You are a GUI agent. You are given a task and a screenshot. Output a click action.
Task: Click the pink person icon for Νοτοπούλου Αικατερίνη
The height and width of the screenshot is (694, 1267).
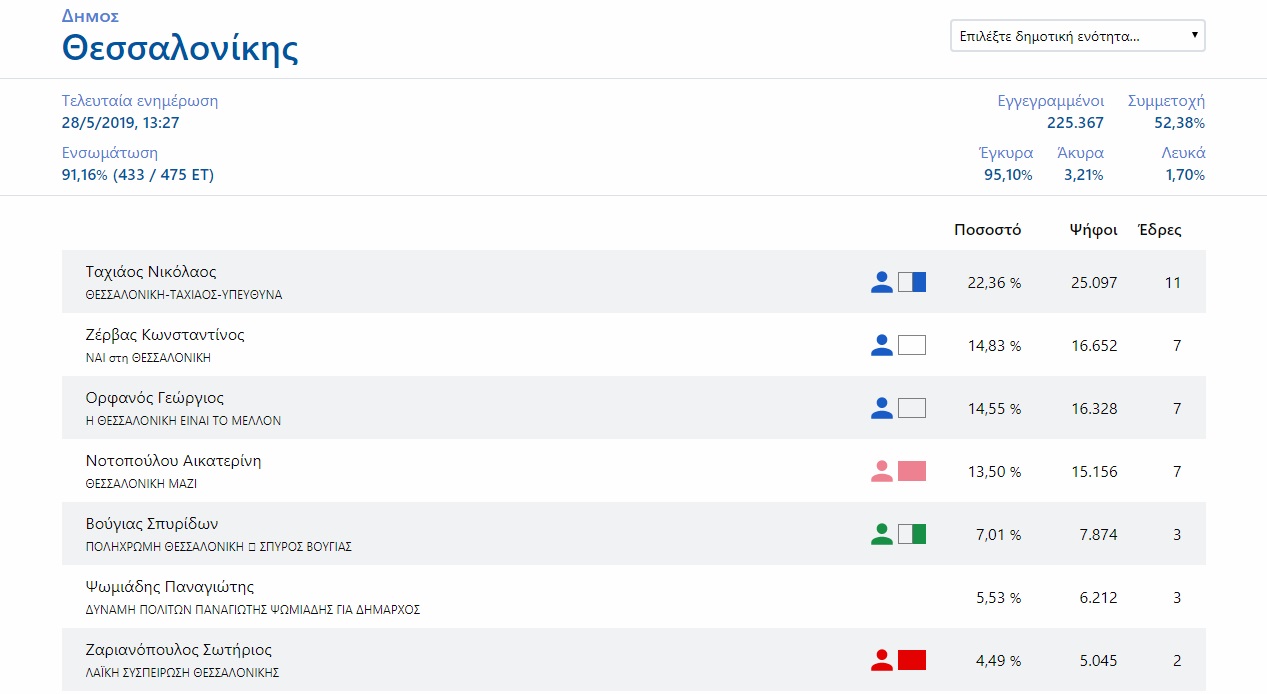881,472
